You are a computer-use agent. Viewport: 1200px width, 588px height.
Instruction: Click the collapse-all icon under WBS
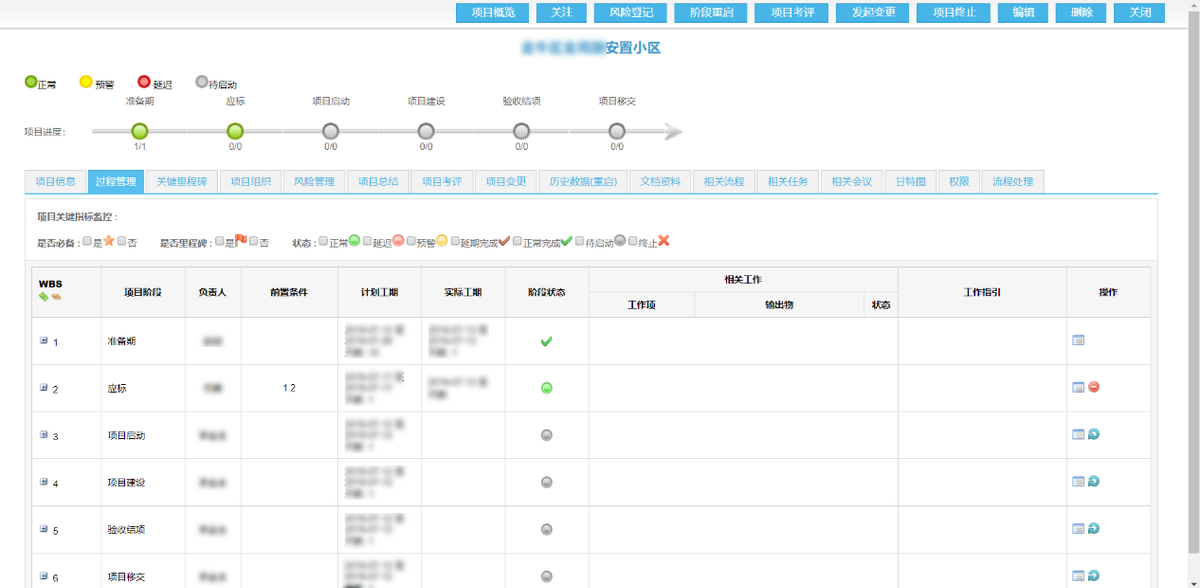56,296
